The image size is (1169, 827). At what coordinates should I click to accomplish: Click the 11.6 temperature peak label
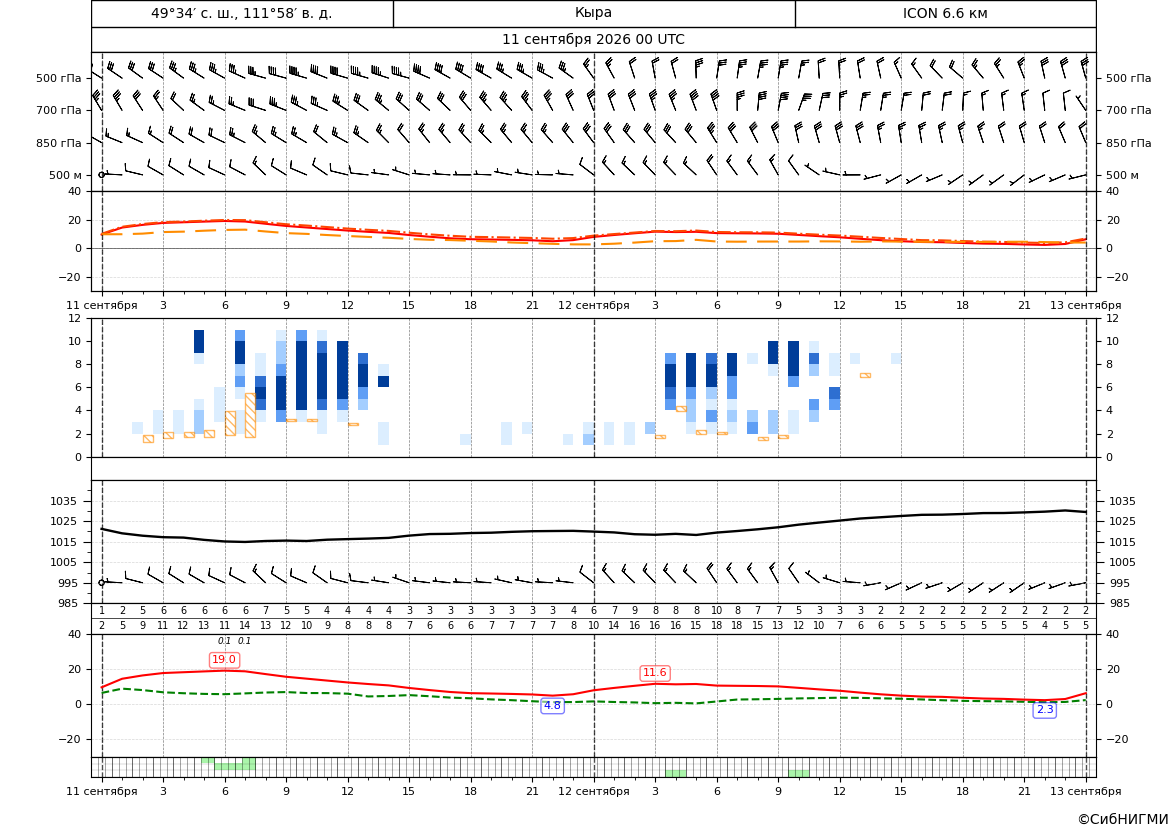(655, 673)
